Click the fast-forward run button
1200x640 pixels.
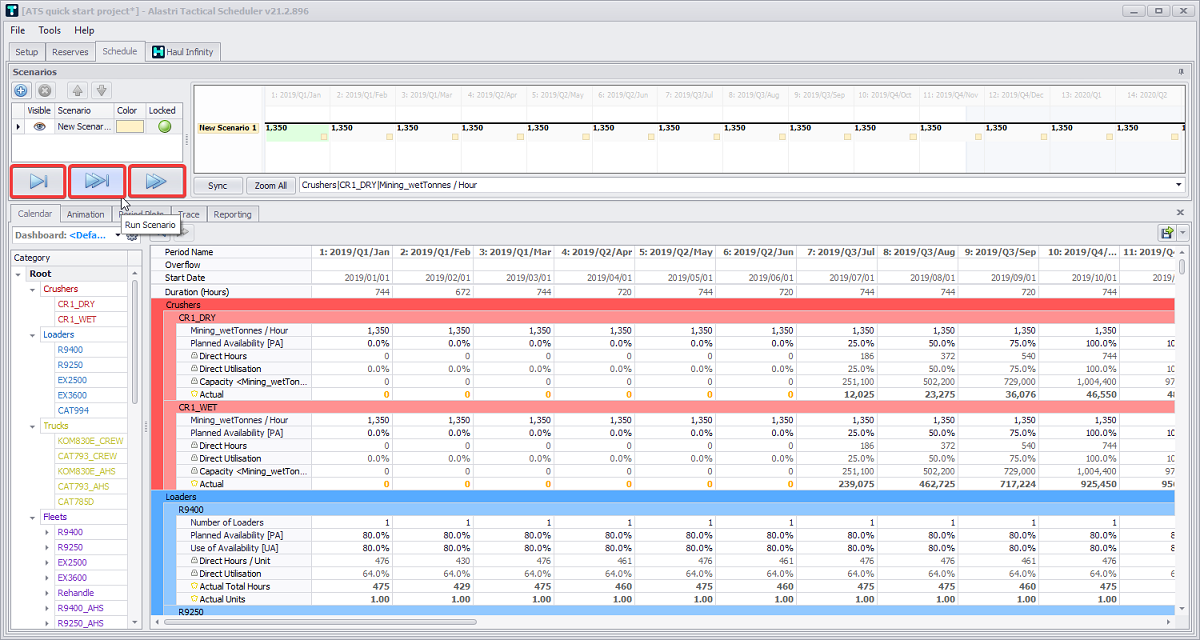[156, 181]
